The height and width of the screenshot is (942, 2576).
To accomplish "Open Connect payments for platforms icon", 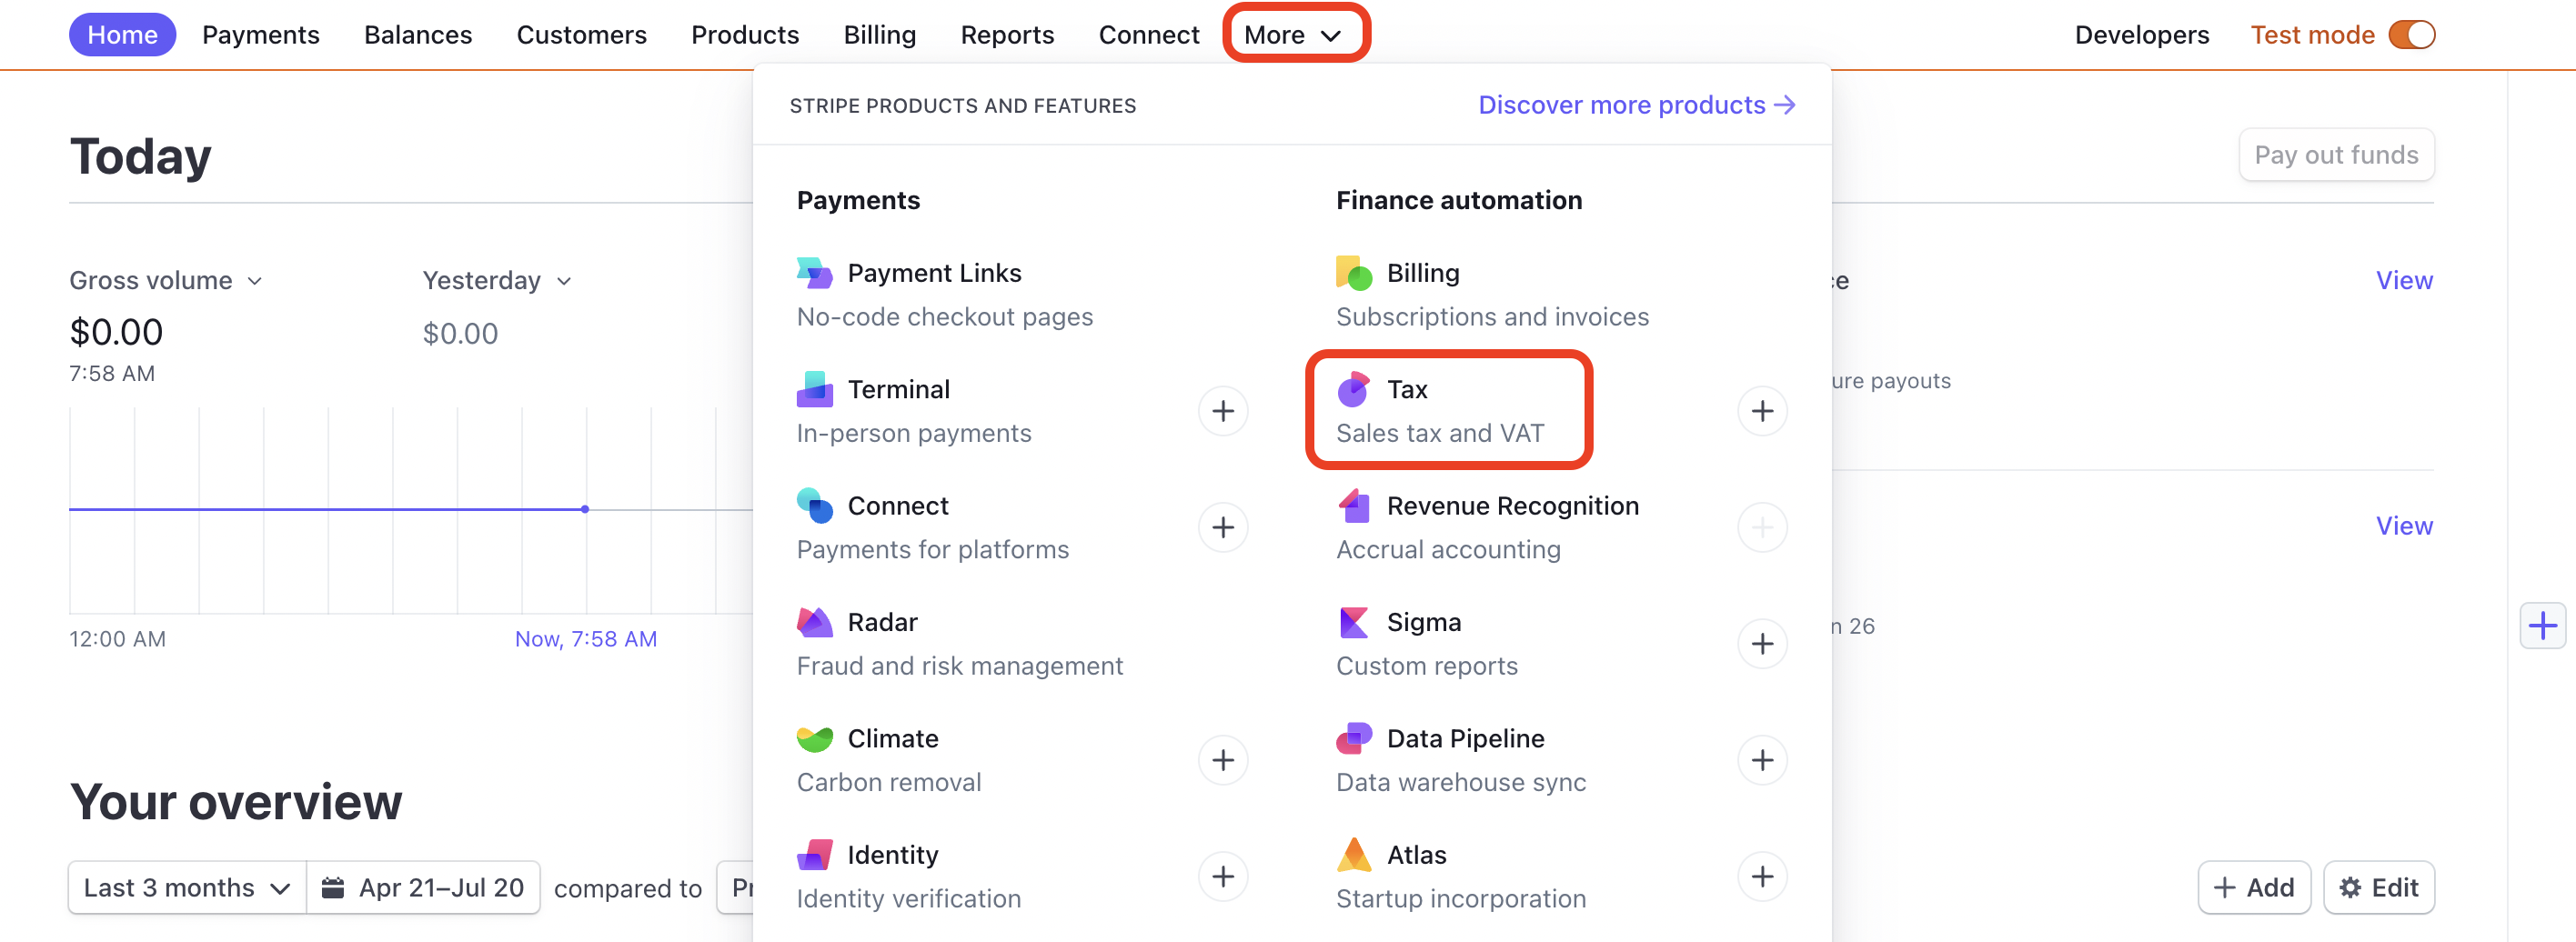I will tap(815, 506).
